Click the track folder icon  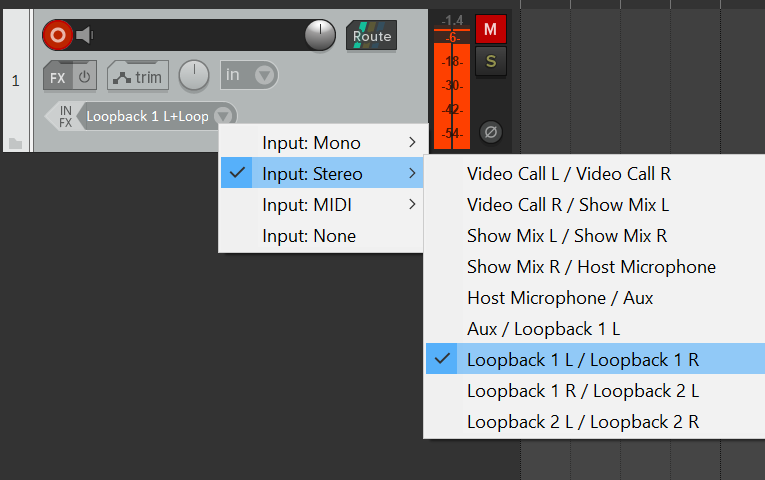(x=16, y=143)
